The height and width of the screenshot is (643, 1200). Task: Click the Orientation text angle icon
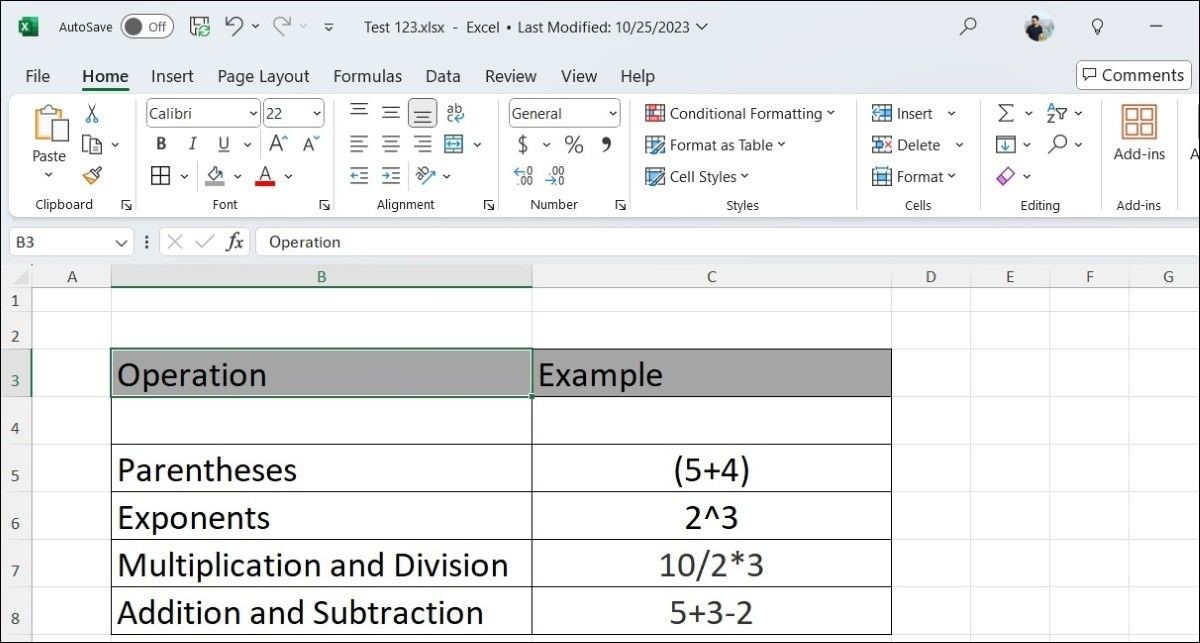pos(425,176)
